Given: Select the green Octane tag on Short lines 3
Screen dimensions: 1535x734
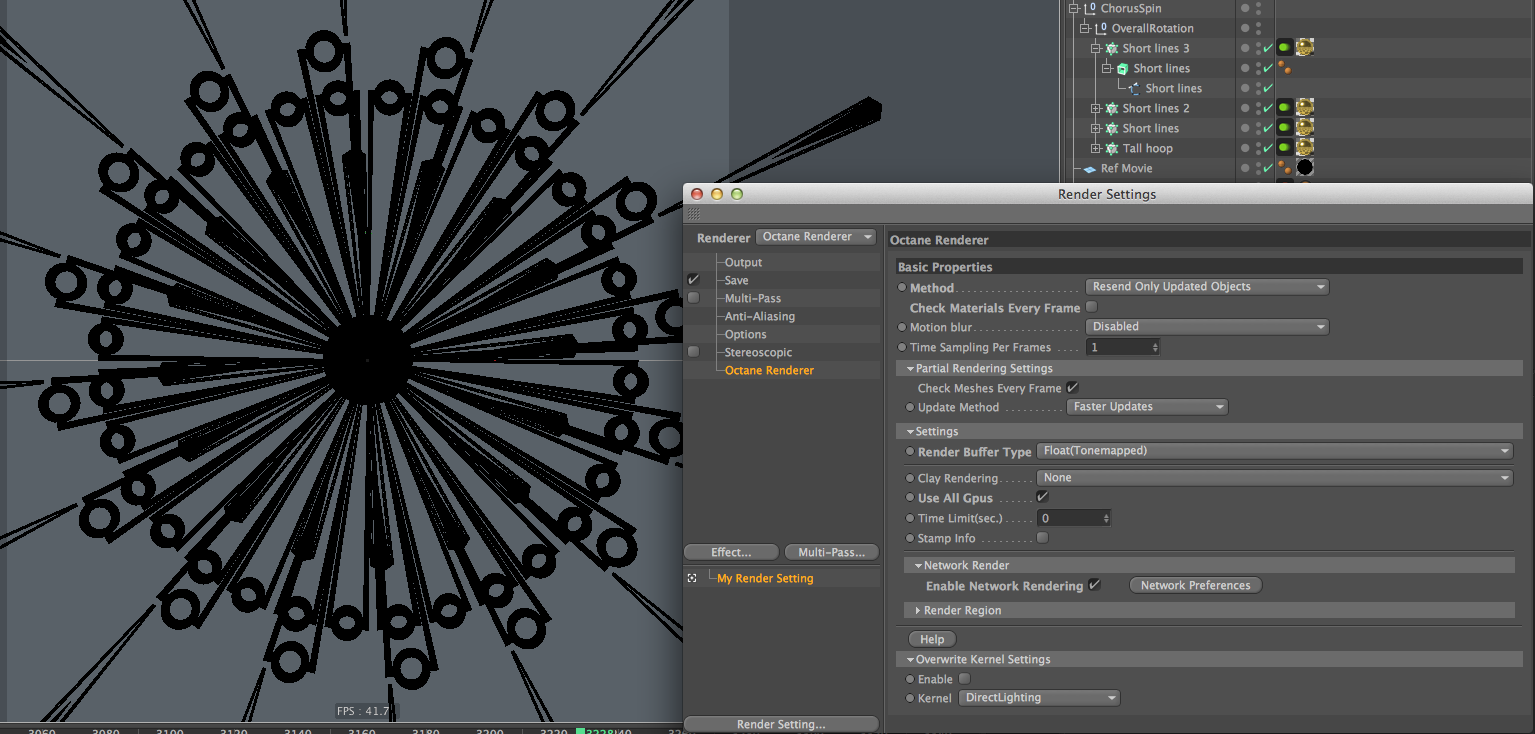Looking at the screenshot, I should 1284,47.
